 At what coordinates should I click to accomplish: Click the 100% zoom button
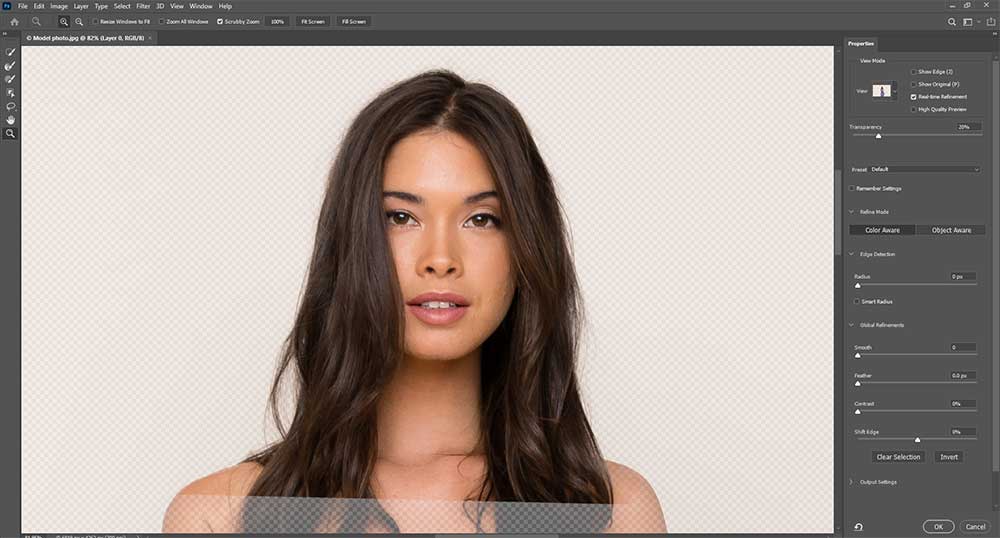[277, 22]
